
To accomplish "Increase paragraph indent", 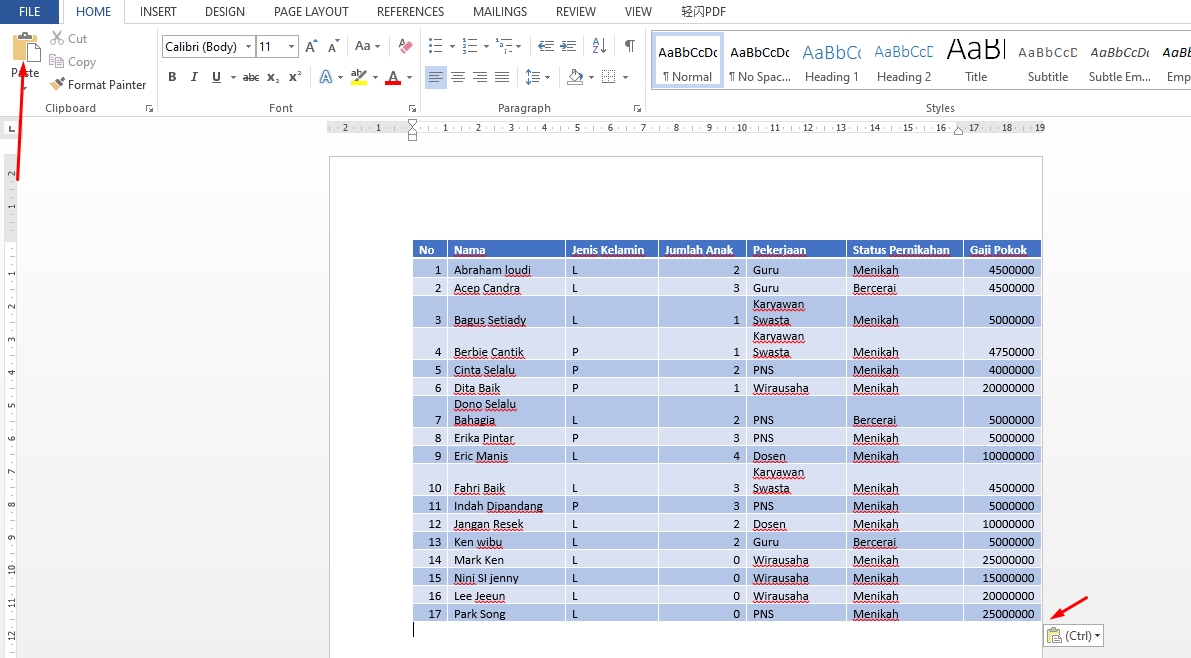I will pos(568,46).
